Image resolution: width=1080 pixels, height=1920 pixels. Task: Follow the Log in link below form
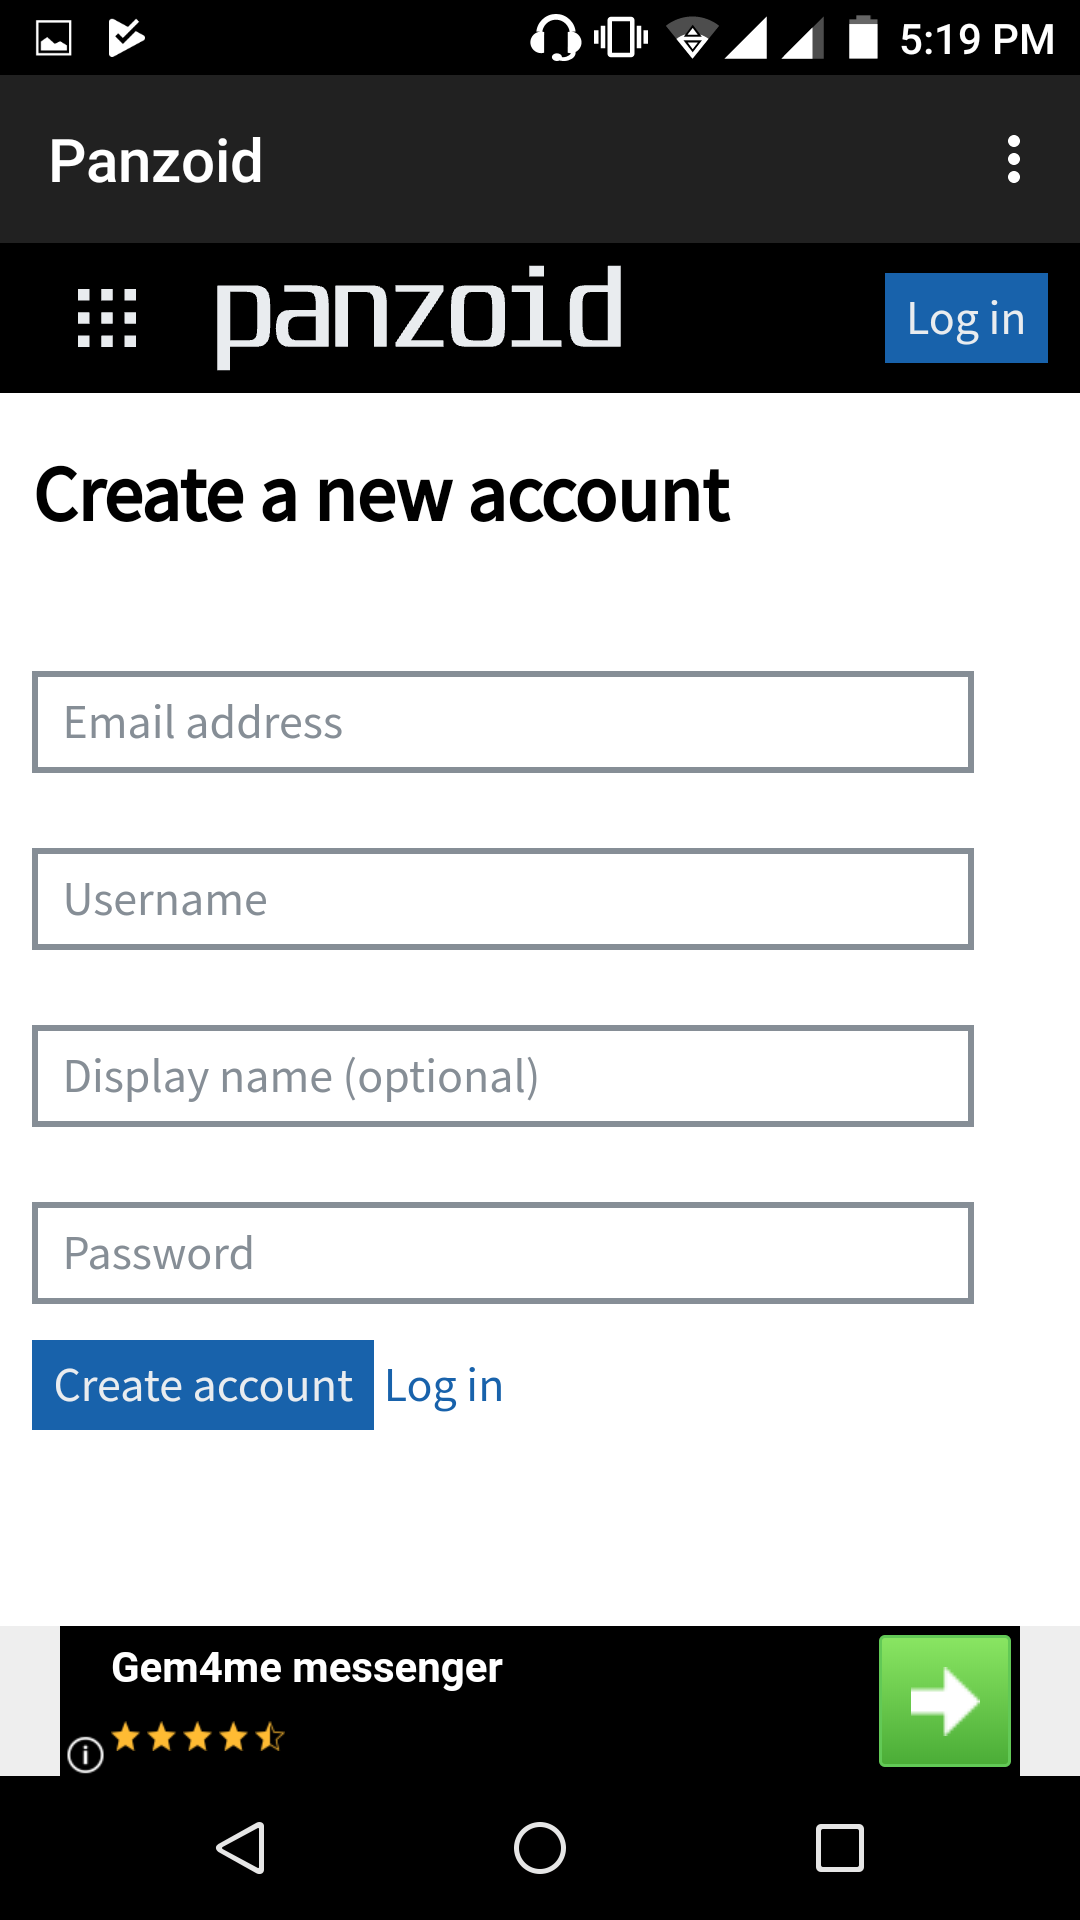point(443,1386)
